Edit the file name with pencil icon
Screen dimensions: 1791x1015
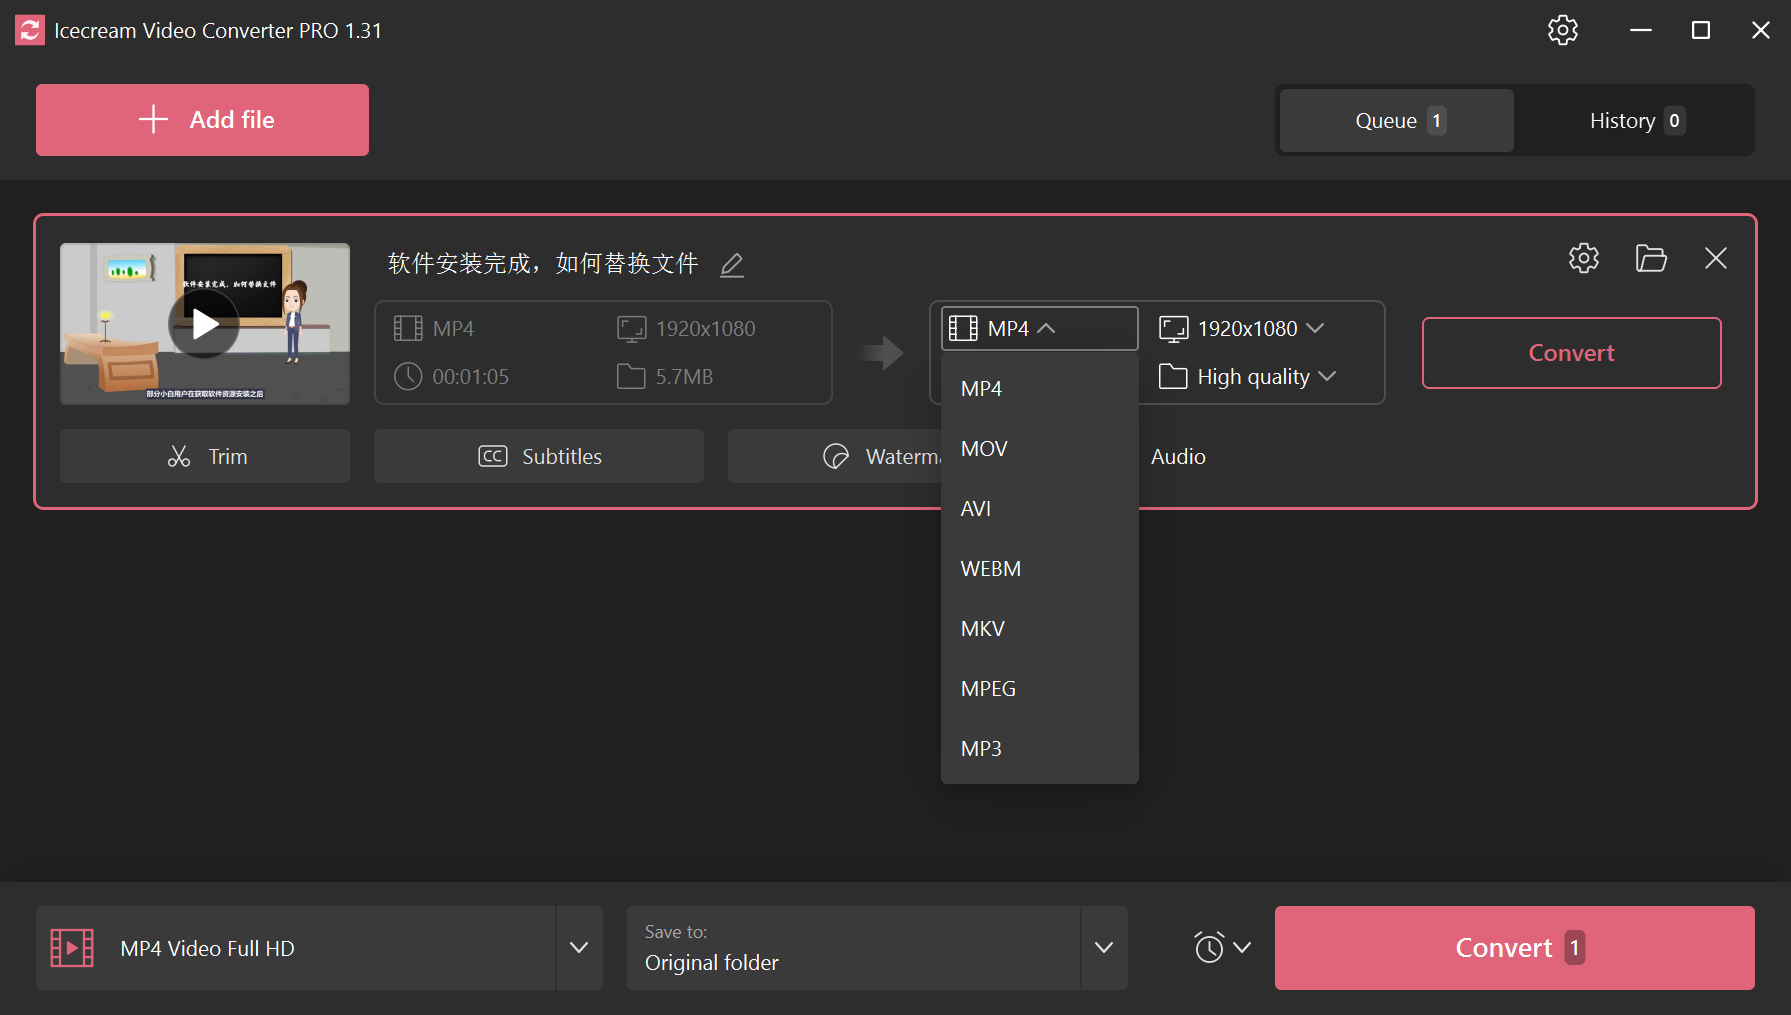tap(732, 264)
